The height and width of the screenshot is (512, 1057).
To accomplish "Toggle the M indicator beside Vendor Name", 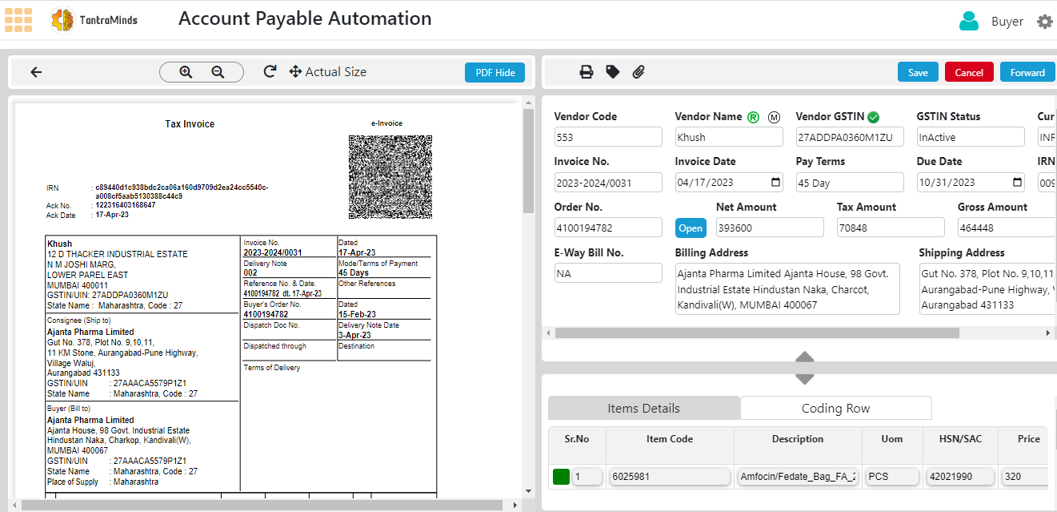I will click(x=774, y=117).
